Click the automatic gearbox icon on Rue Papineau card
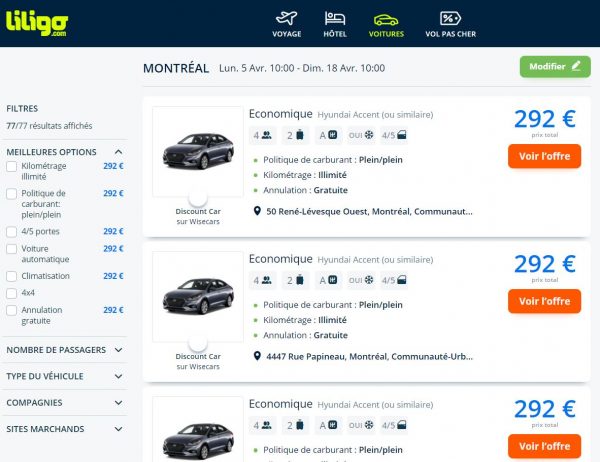This screenshot has width=600, height=462. [328, 280]
